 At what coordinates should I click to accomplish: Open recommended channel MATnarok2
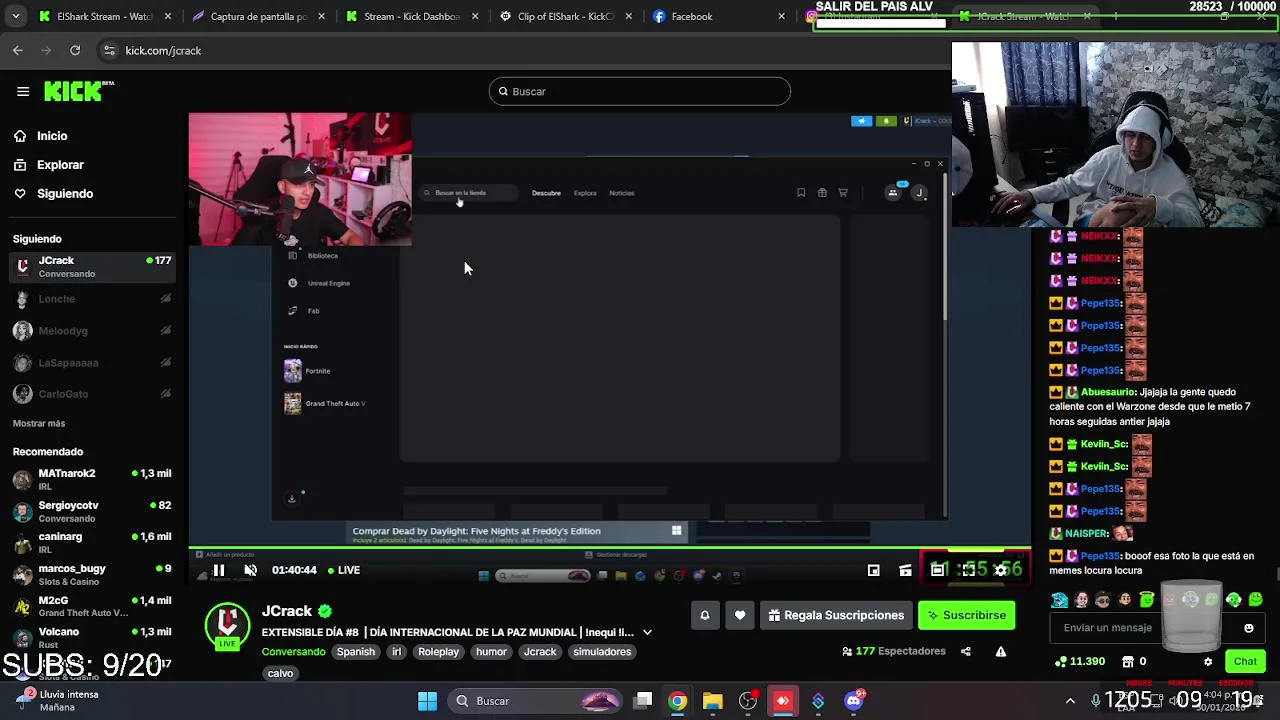92,479
